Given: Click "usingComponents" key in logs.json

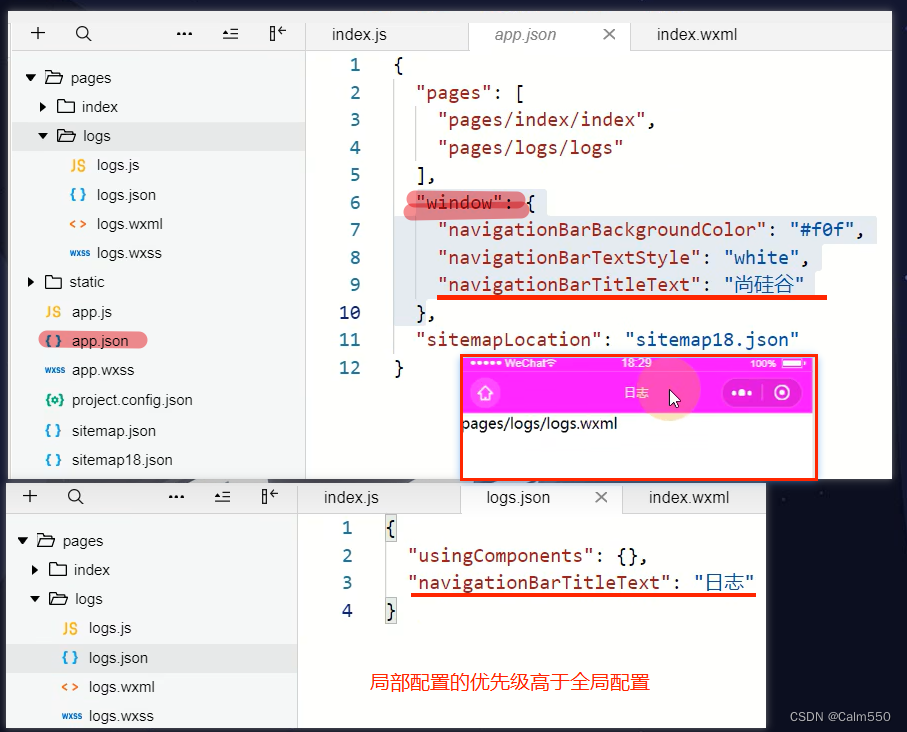Looking at the screenshot, I should click(x=500, y=556).
